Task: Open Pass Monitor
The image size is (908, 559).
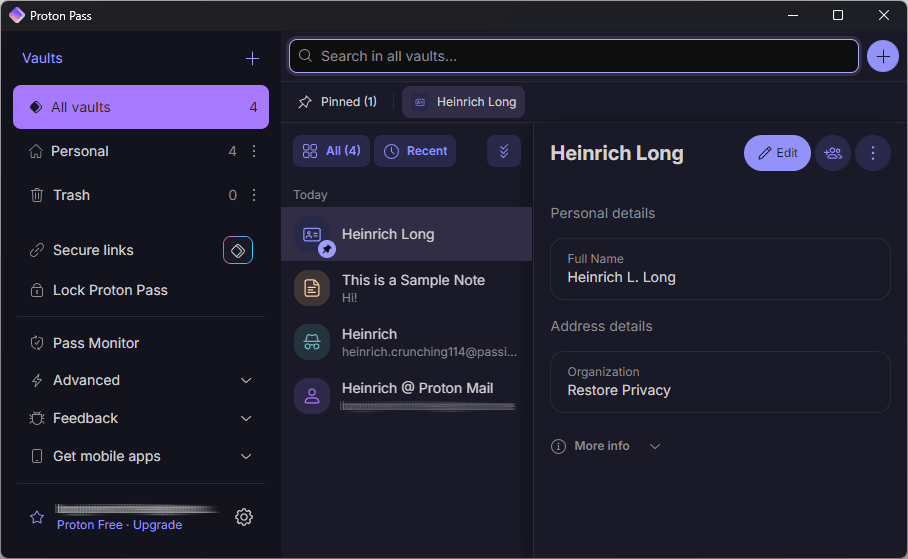Action: click(96, 343)
